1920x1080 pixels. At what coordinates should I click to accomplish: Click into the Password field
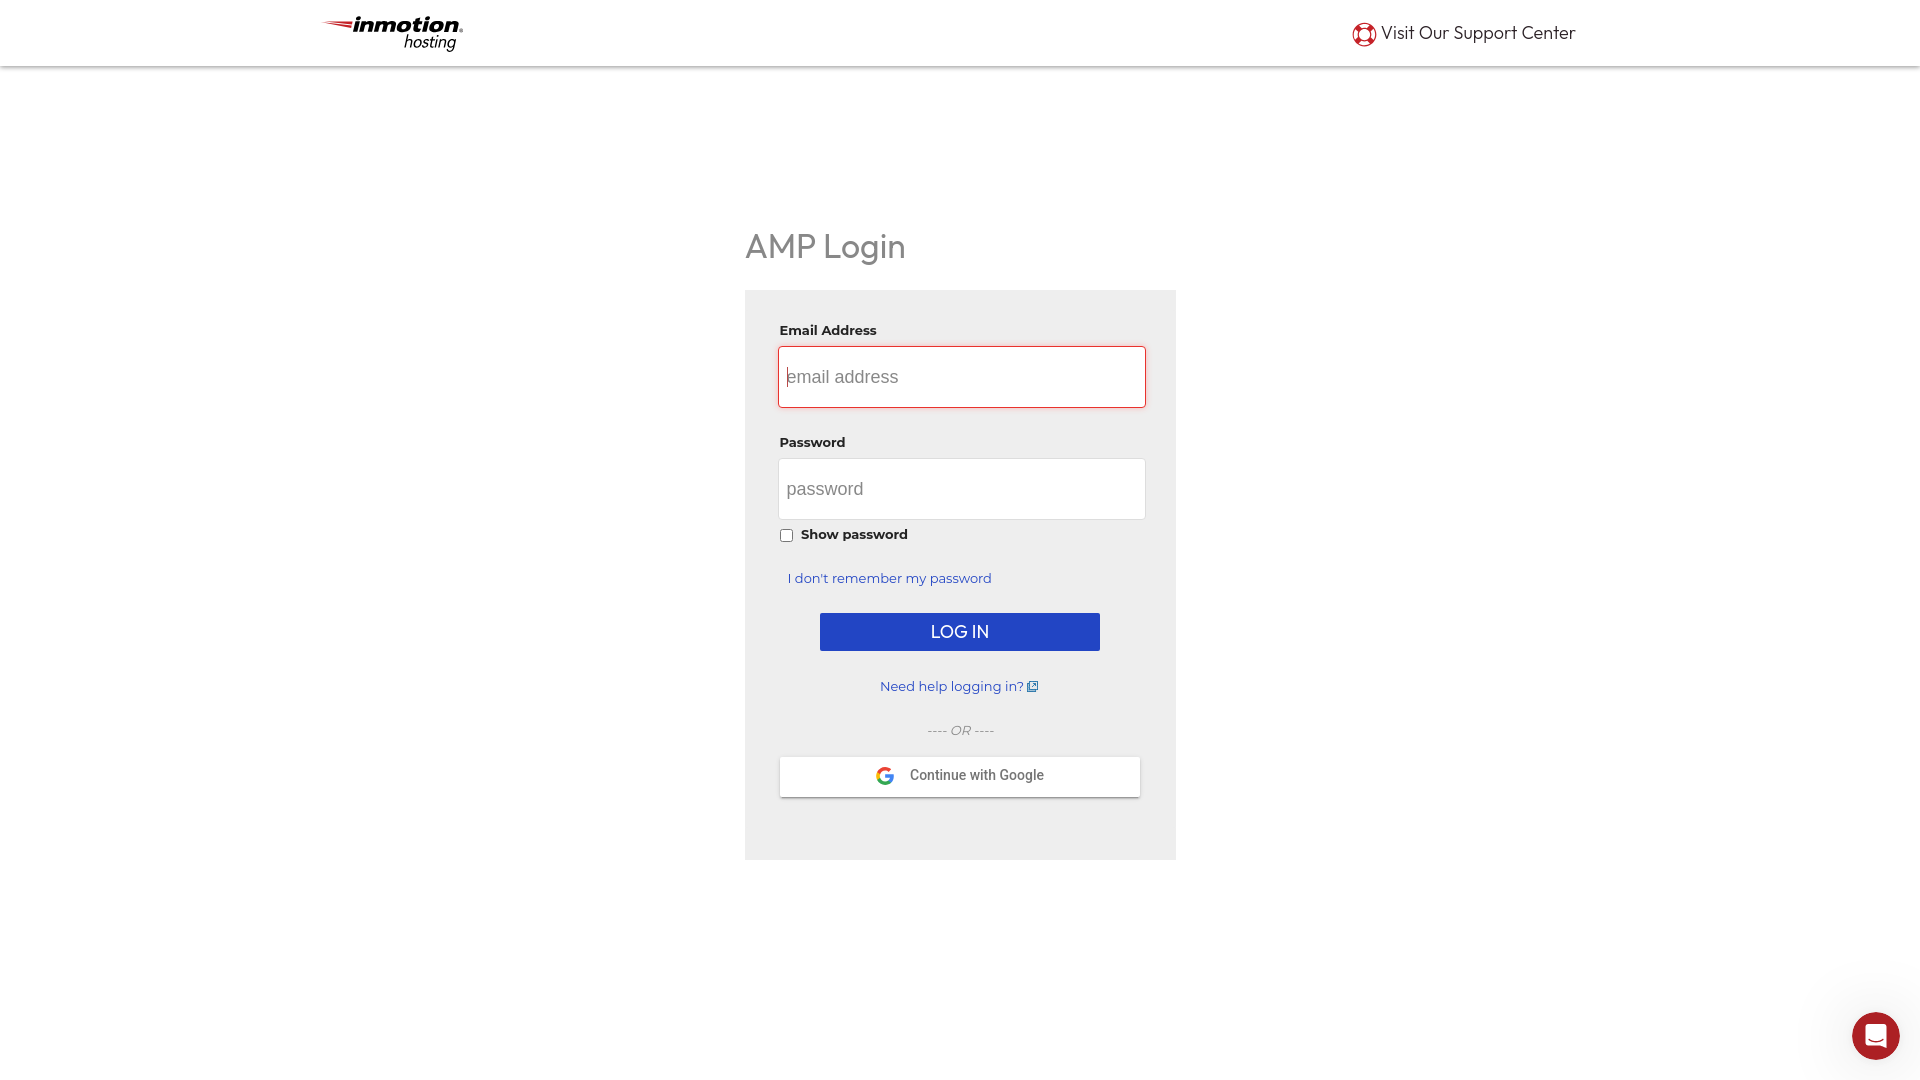(962, 489)
